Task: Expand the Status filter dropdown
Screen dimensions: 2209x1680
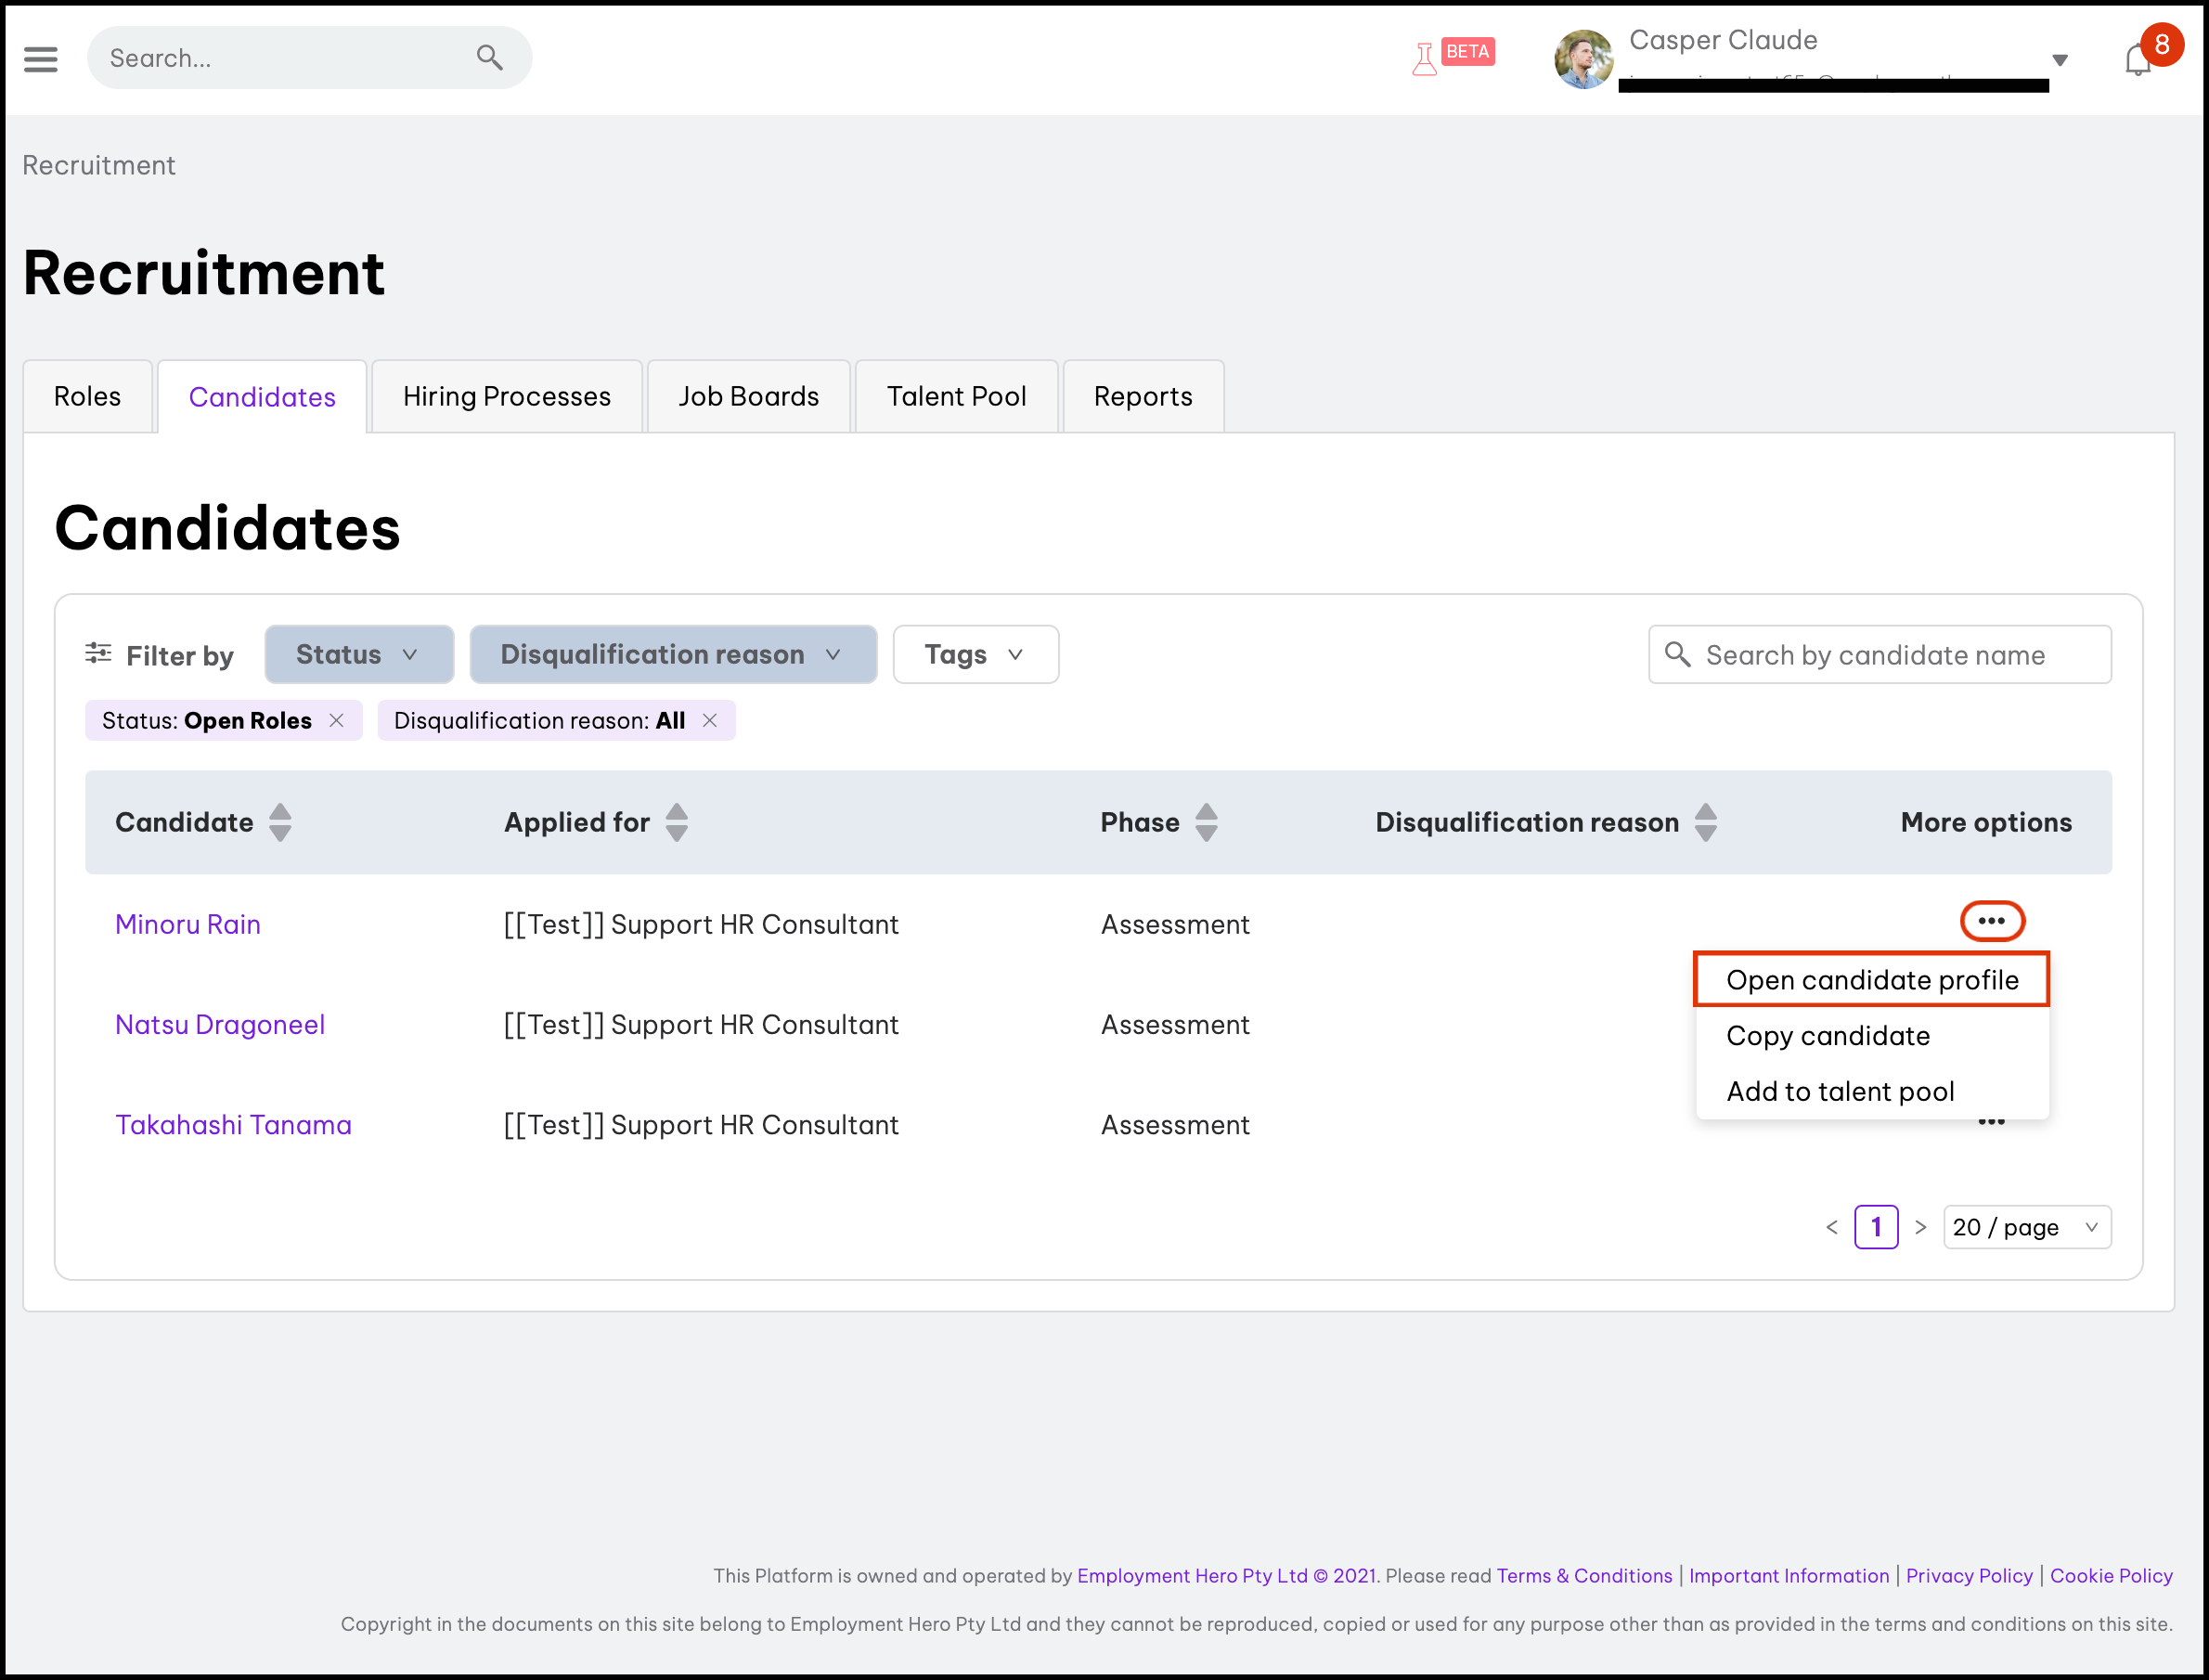Action: point(358,654)
